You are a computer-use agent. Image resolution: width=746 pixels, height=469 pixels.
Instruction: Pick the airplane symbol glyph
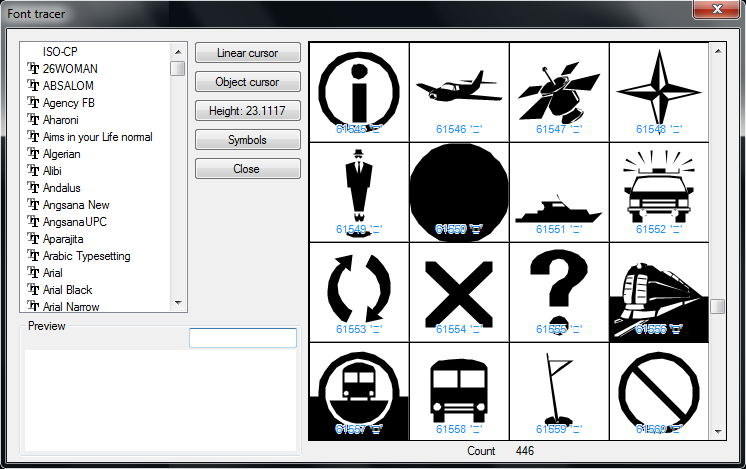459,86
